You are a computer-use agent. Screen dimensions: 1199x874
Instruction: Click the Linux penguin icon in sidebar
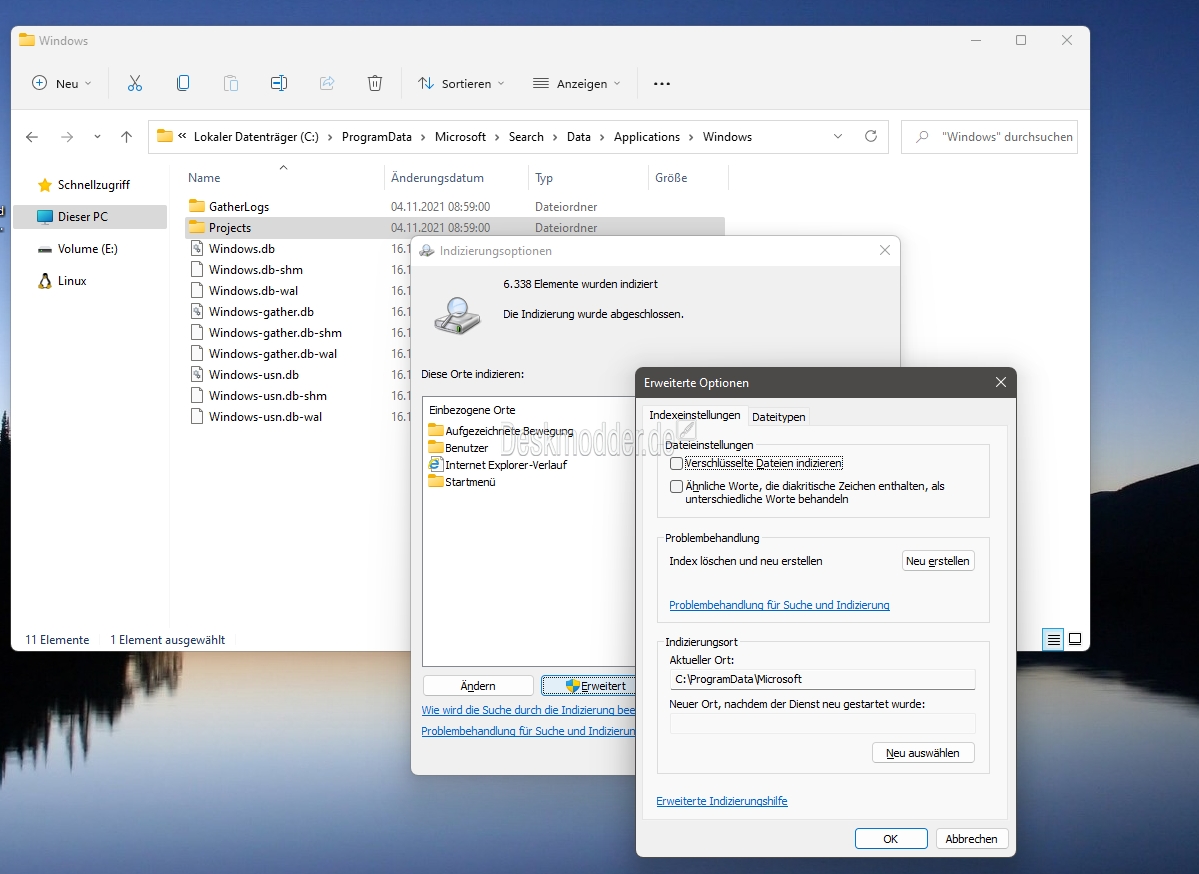(x=45, y=281)
